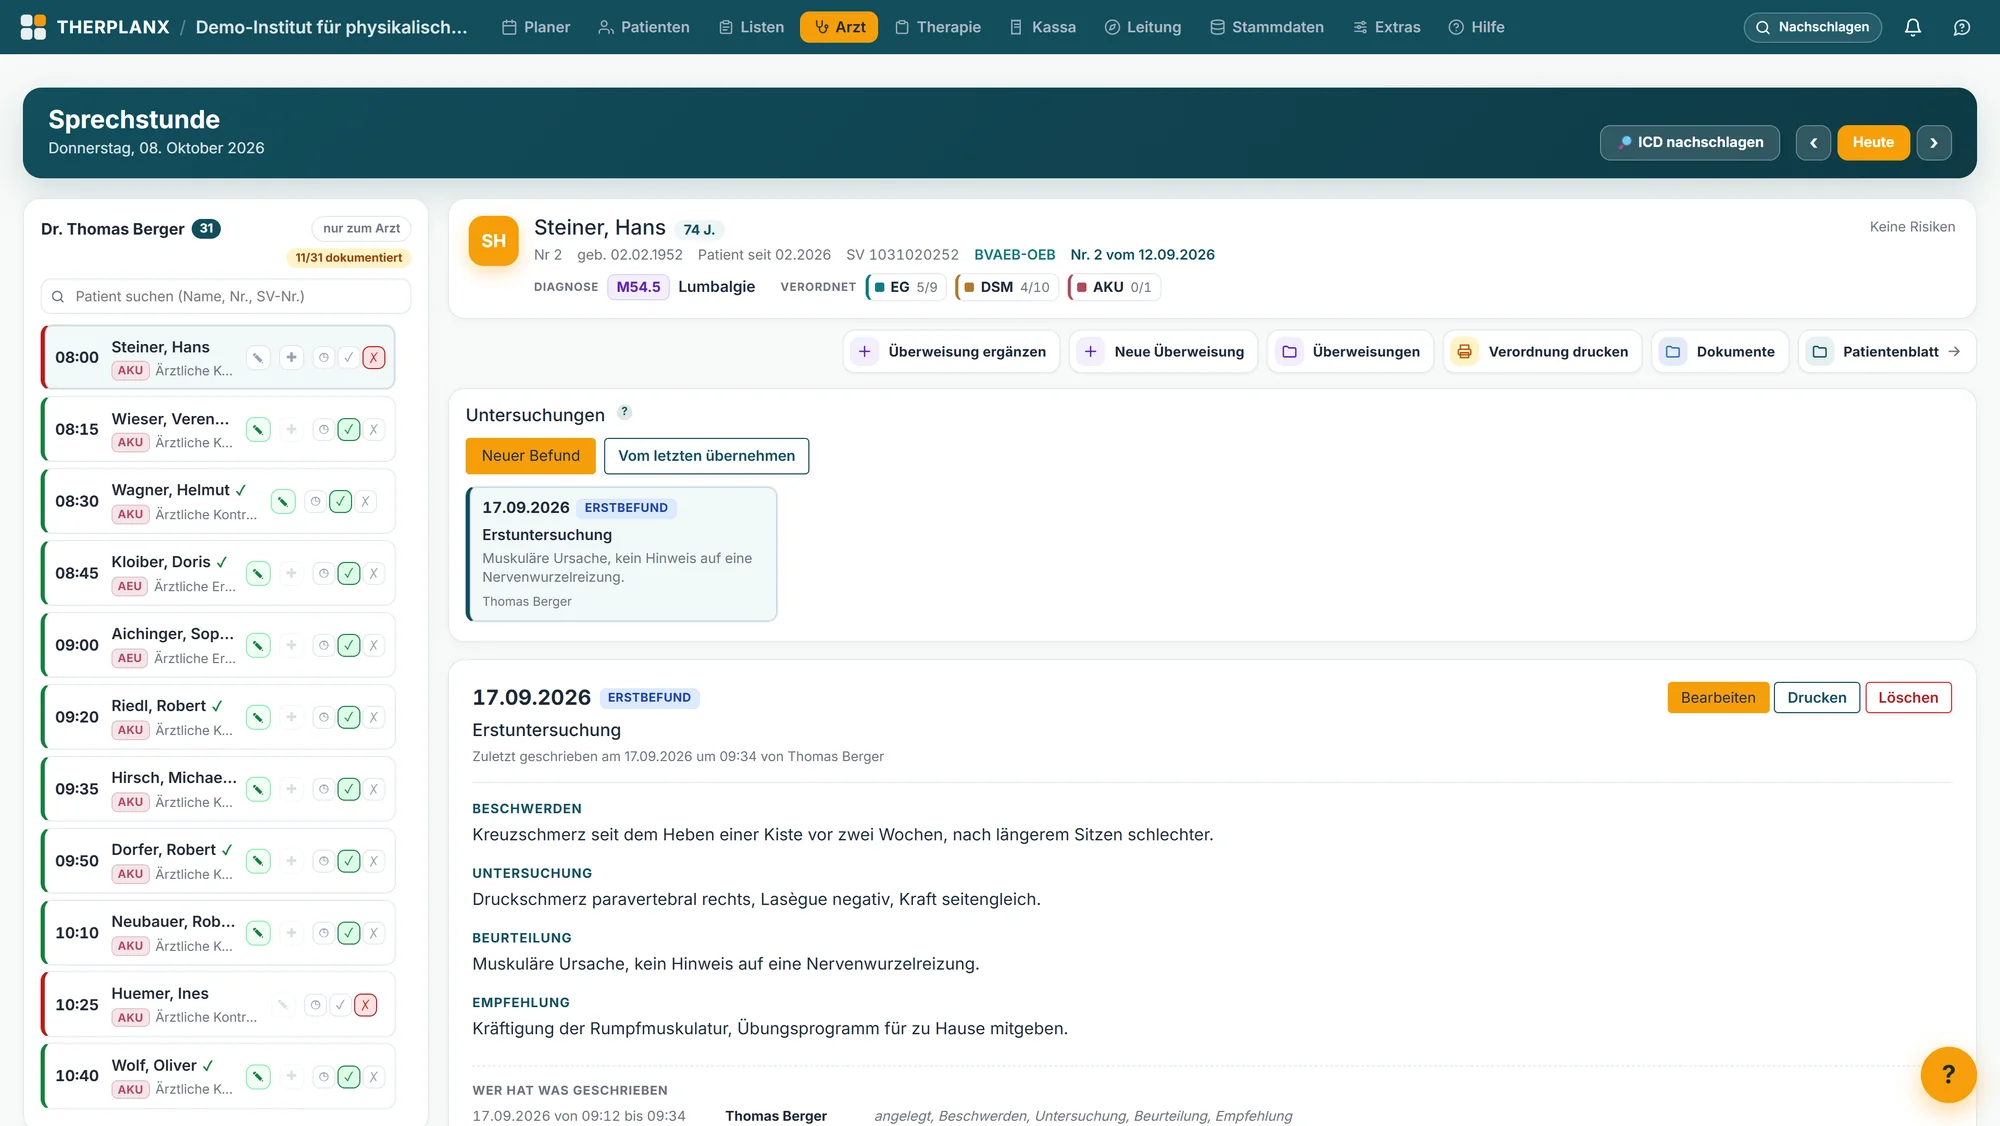
Task: Click Vom letzten übernehmen
Action: [x=706, y=456]
